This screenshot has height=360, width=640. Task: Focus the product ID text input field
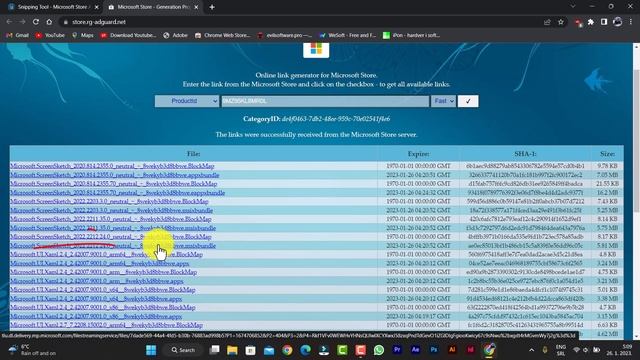click(x=325, y=101)
